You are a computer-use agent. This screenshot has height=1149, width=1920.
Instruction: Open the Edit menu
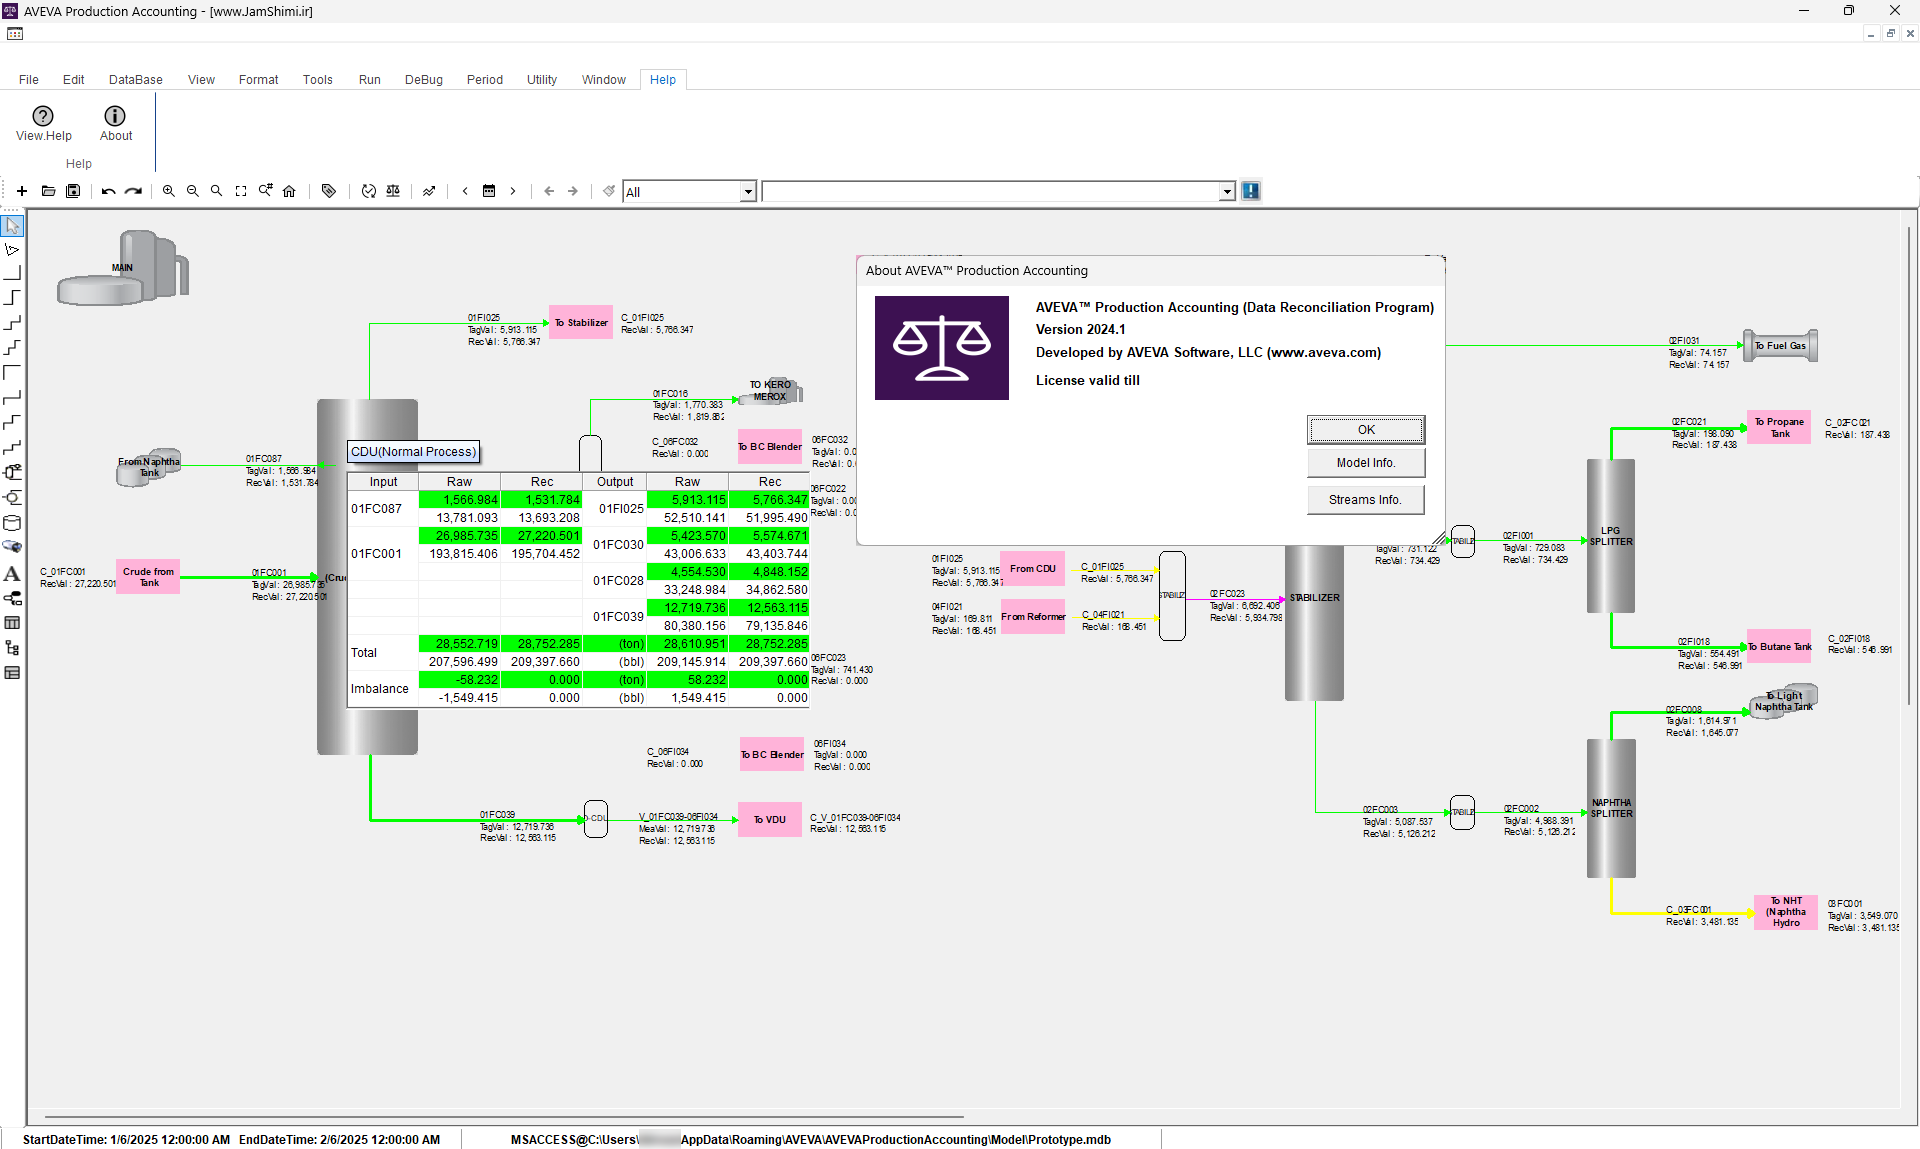pos(74,80)
